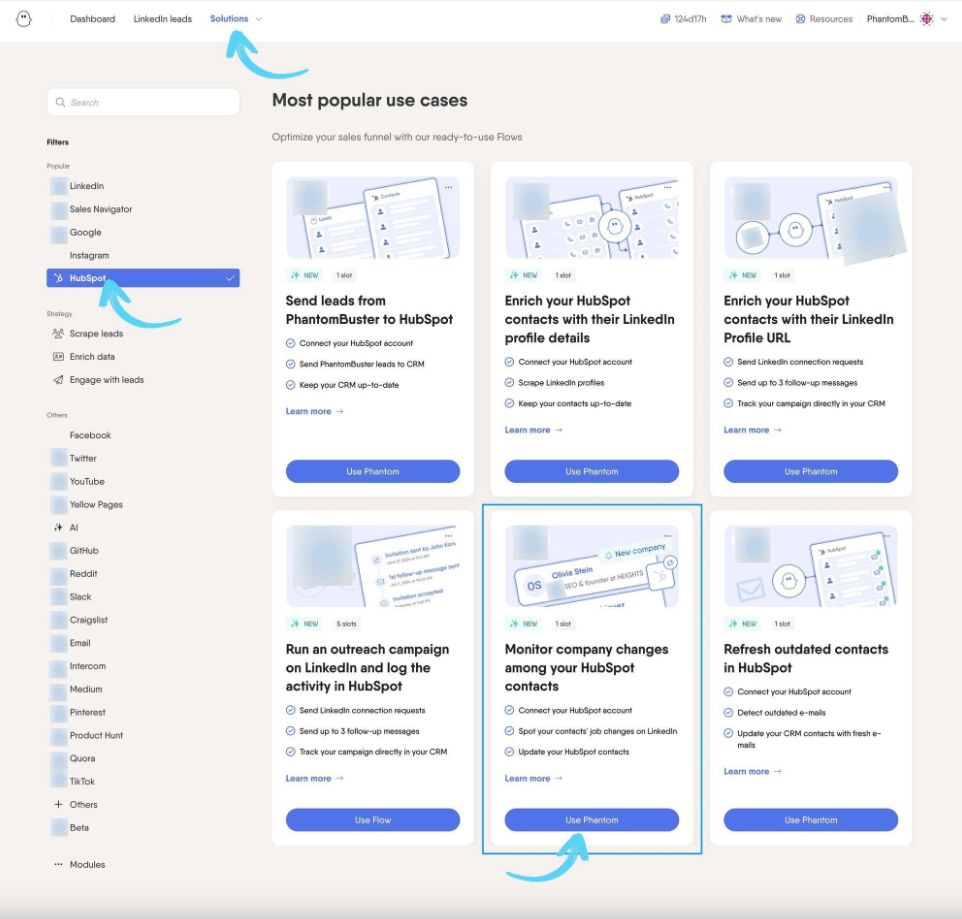Go to the Dashboard tab
The image size is (962, 919).
coord(93,19)
